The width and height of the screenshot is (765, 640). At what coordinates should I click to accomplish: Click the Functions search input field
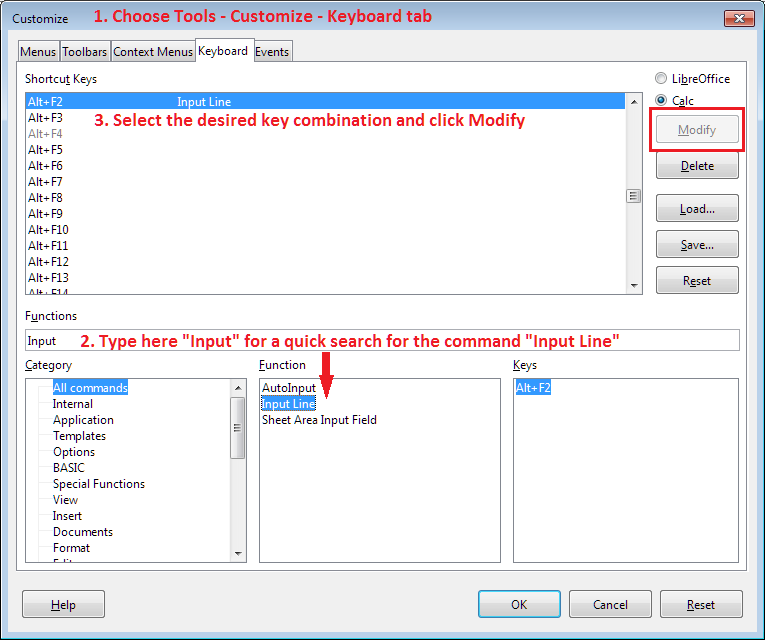(x=380, y=341)
